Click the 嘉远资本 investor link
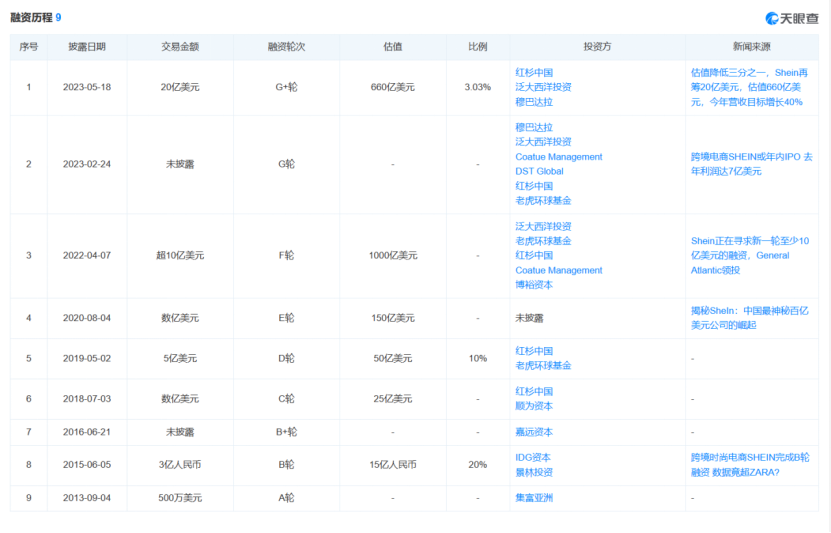The image size is (831, 533). [x=534, y=432]
